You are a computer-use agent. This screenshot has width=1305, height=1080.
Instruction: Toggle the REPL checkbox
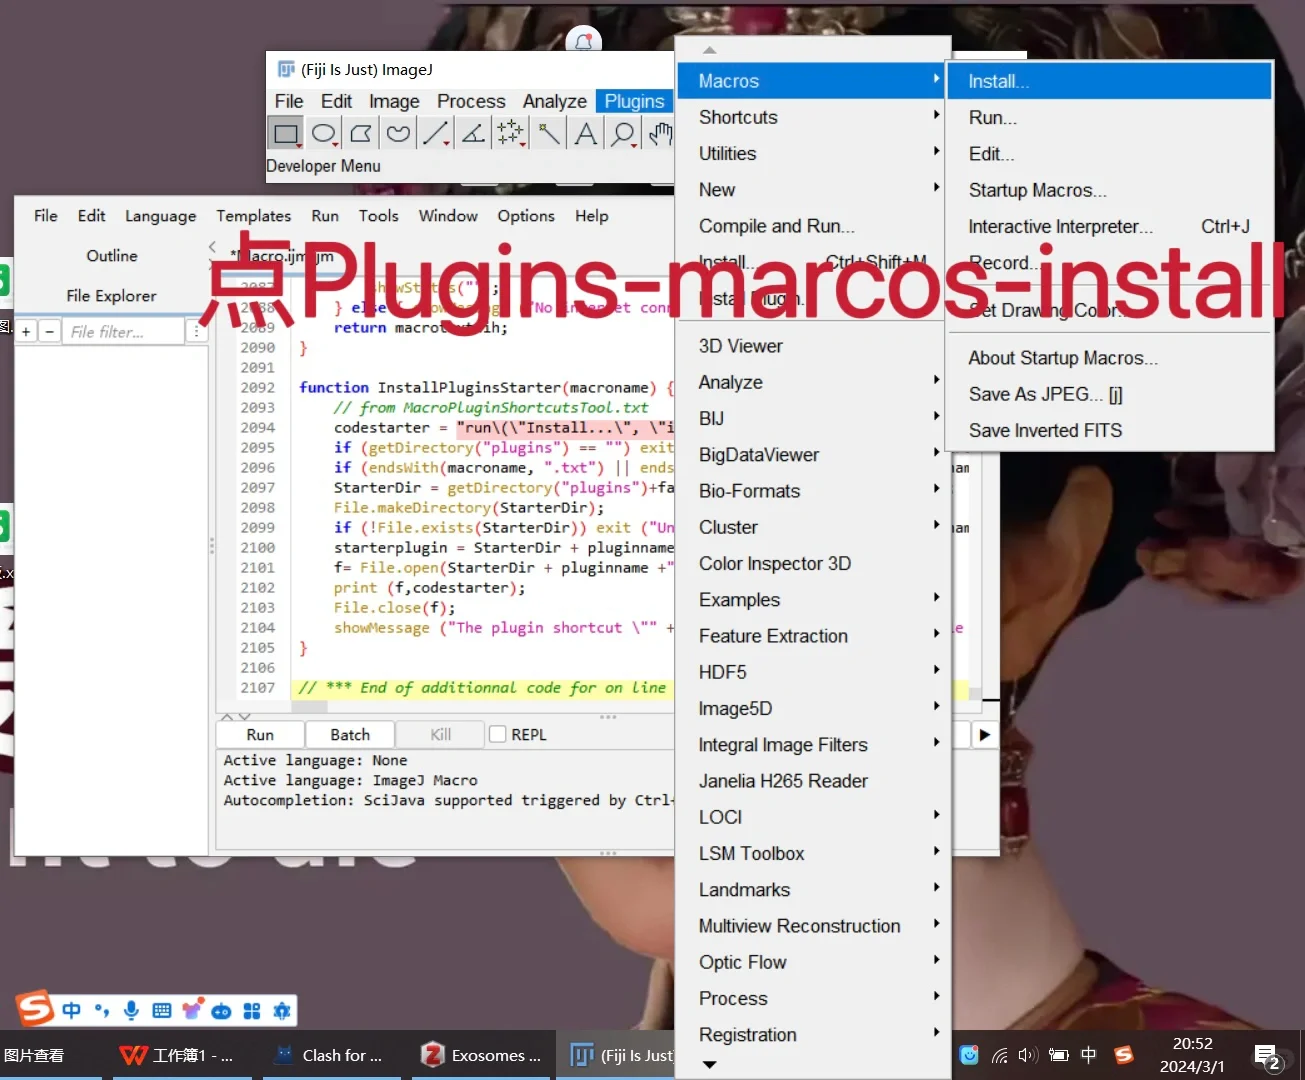pyautogui.click(x=498, y=734)
